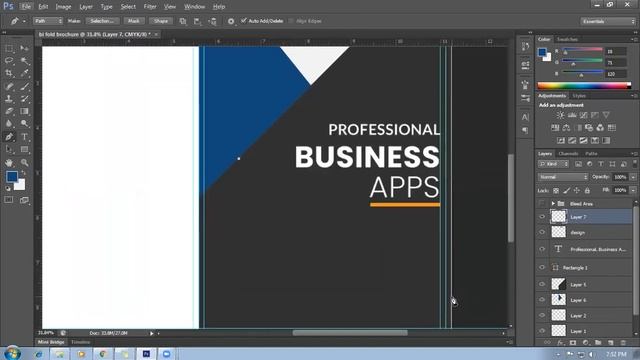The image size is (640, 360).
Task: Click the Shape button in options bar
Action: pos(161,21)
